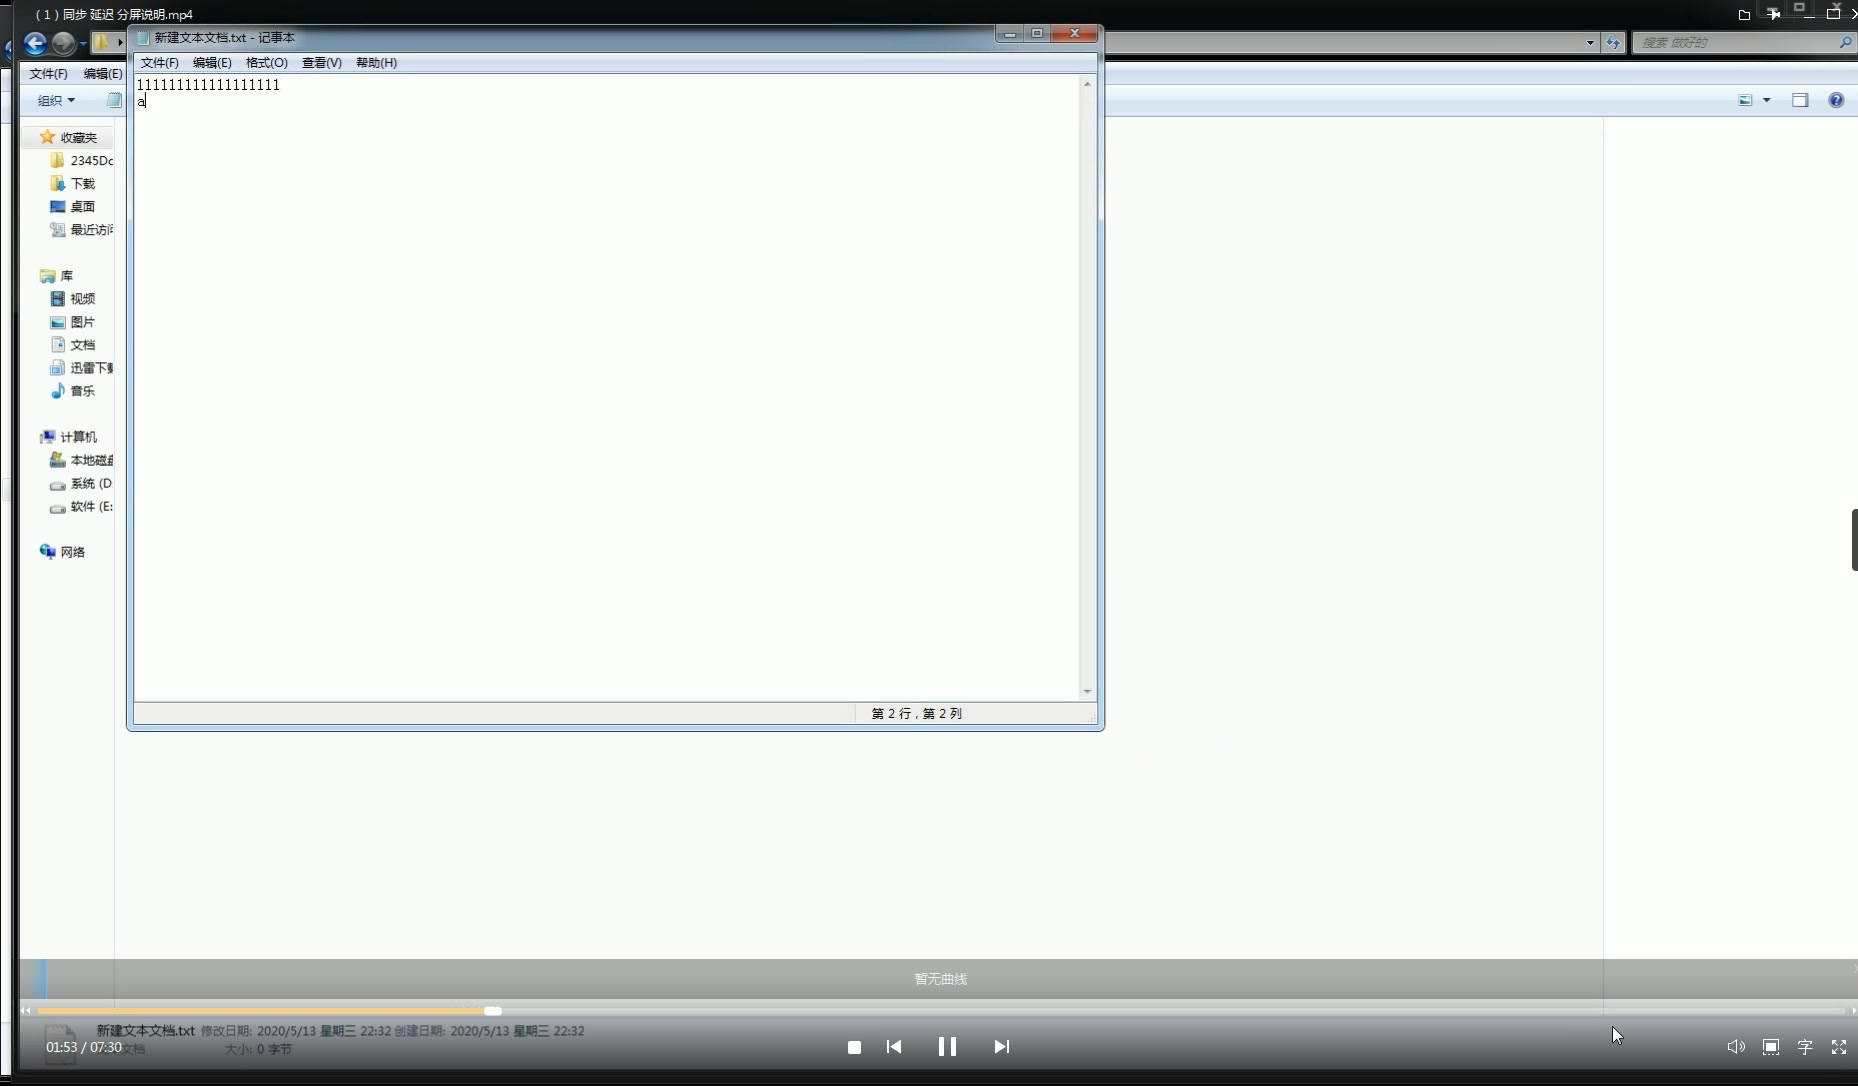Open 下载 in the navigation pane
1858x1086 pixels.
pos(82,183)
